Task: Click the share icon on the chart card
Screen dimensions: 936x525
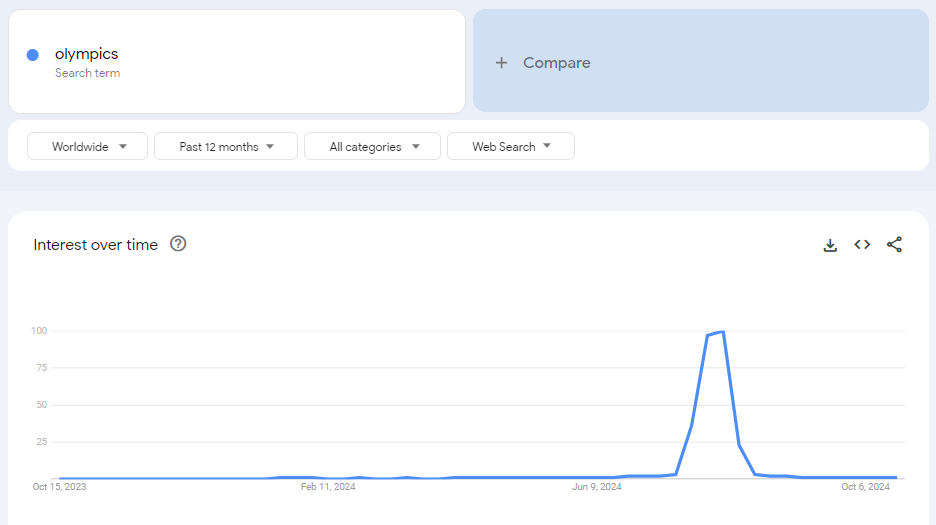Action: pyautogui.click(x=894, y=245)
